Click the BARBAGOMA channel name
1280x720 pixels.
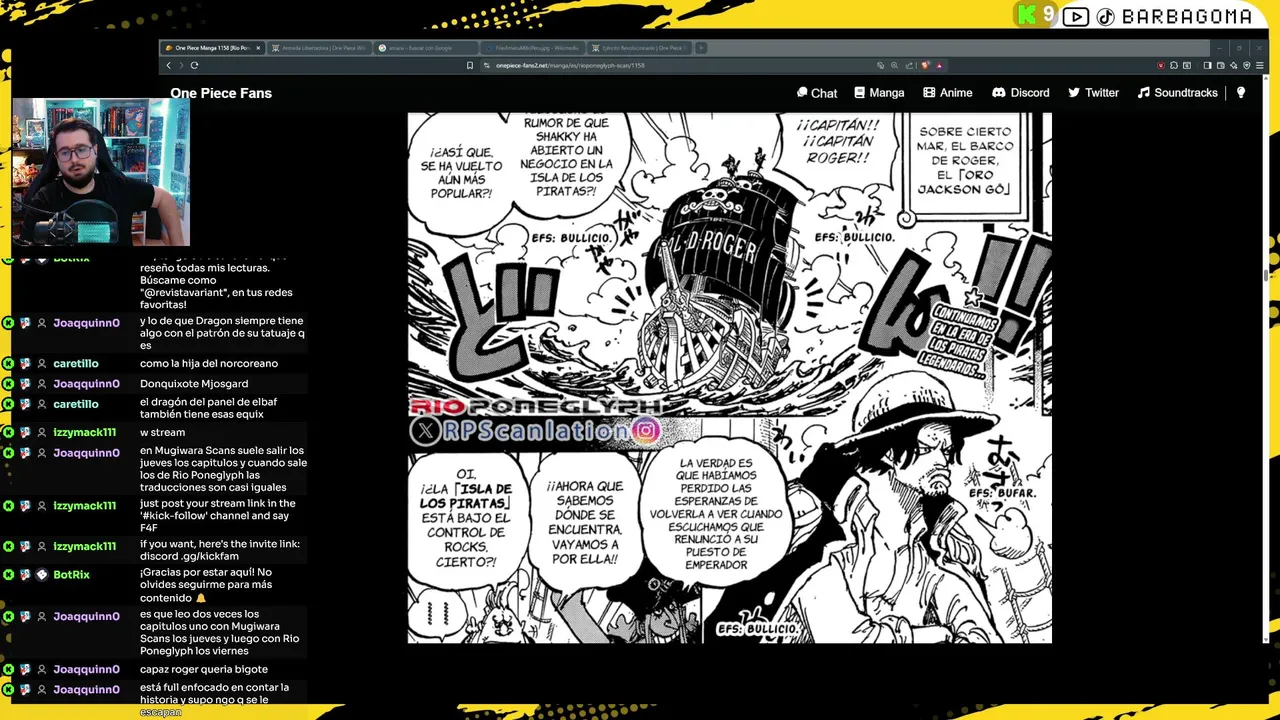coord(1186,16)
